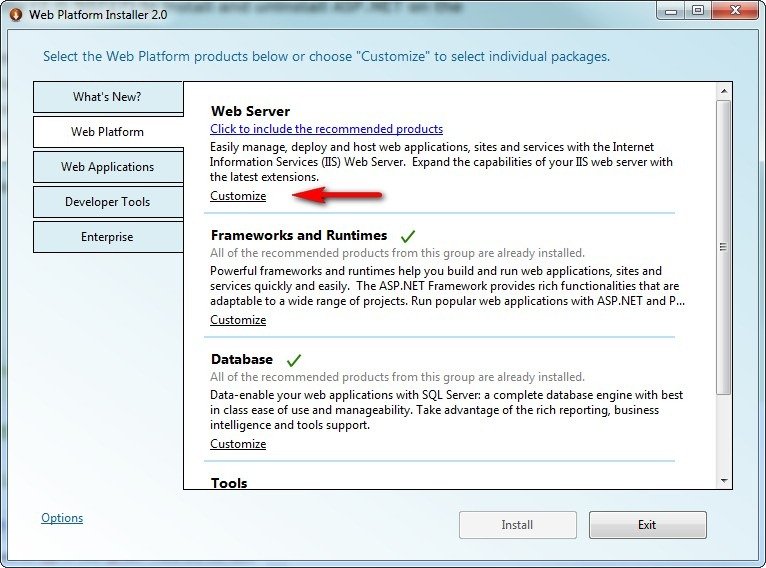Click the green checkmark beside Frameworks and Runtimes
The image size is (766, 568).
pyautogui.click(x=407, y=236)
